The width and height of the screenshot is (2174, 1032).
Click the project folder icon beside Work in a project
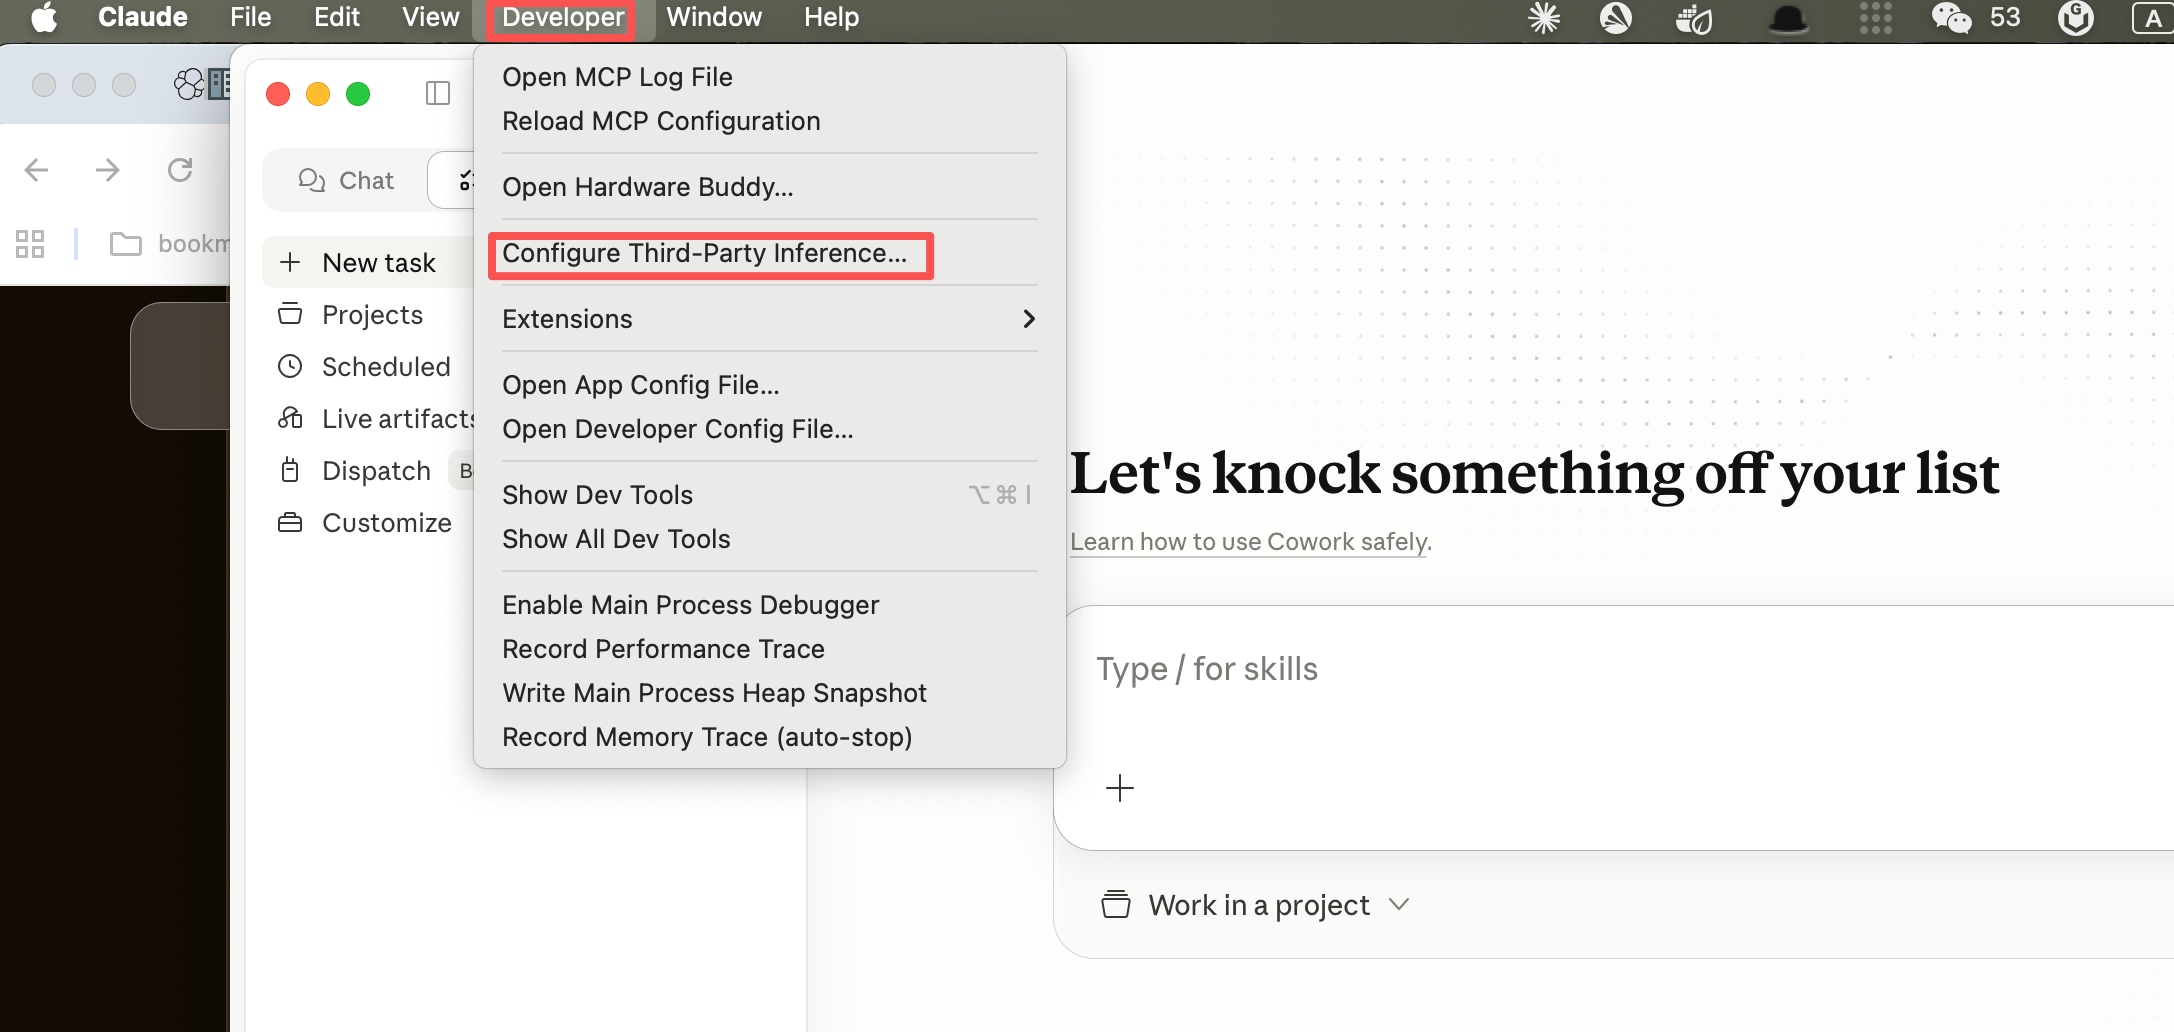[x=1116, y=904]
